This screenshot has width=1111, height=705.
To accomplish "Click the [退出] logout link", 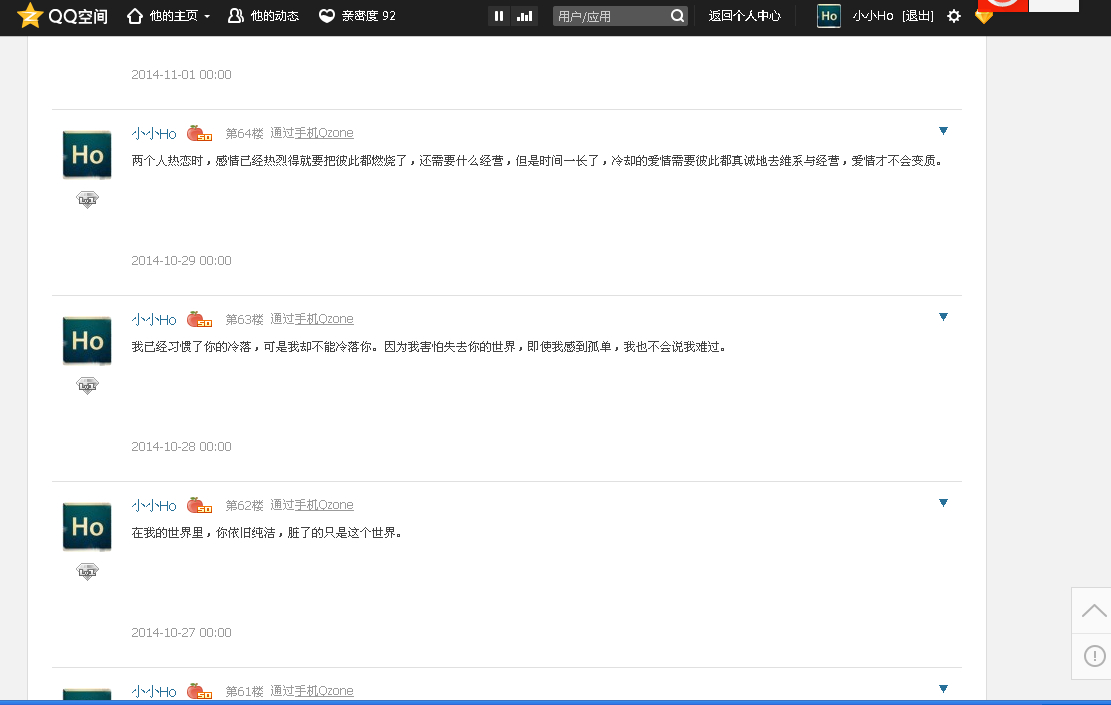I will click(x=918, y=16).
